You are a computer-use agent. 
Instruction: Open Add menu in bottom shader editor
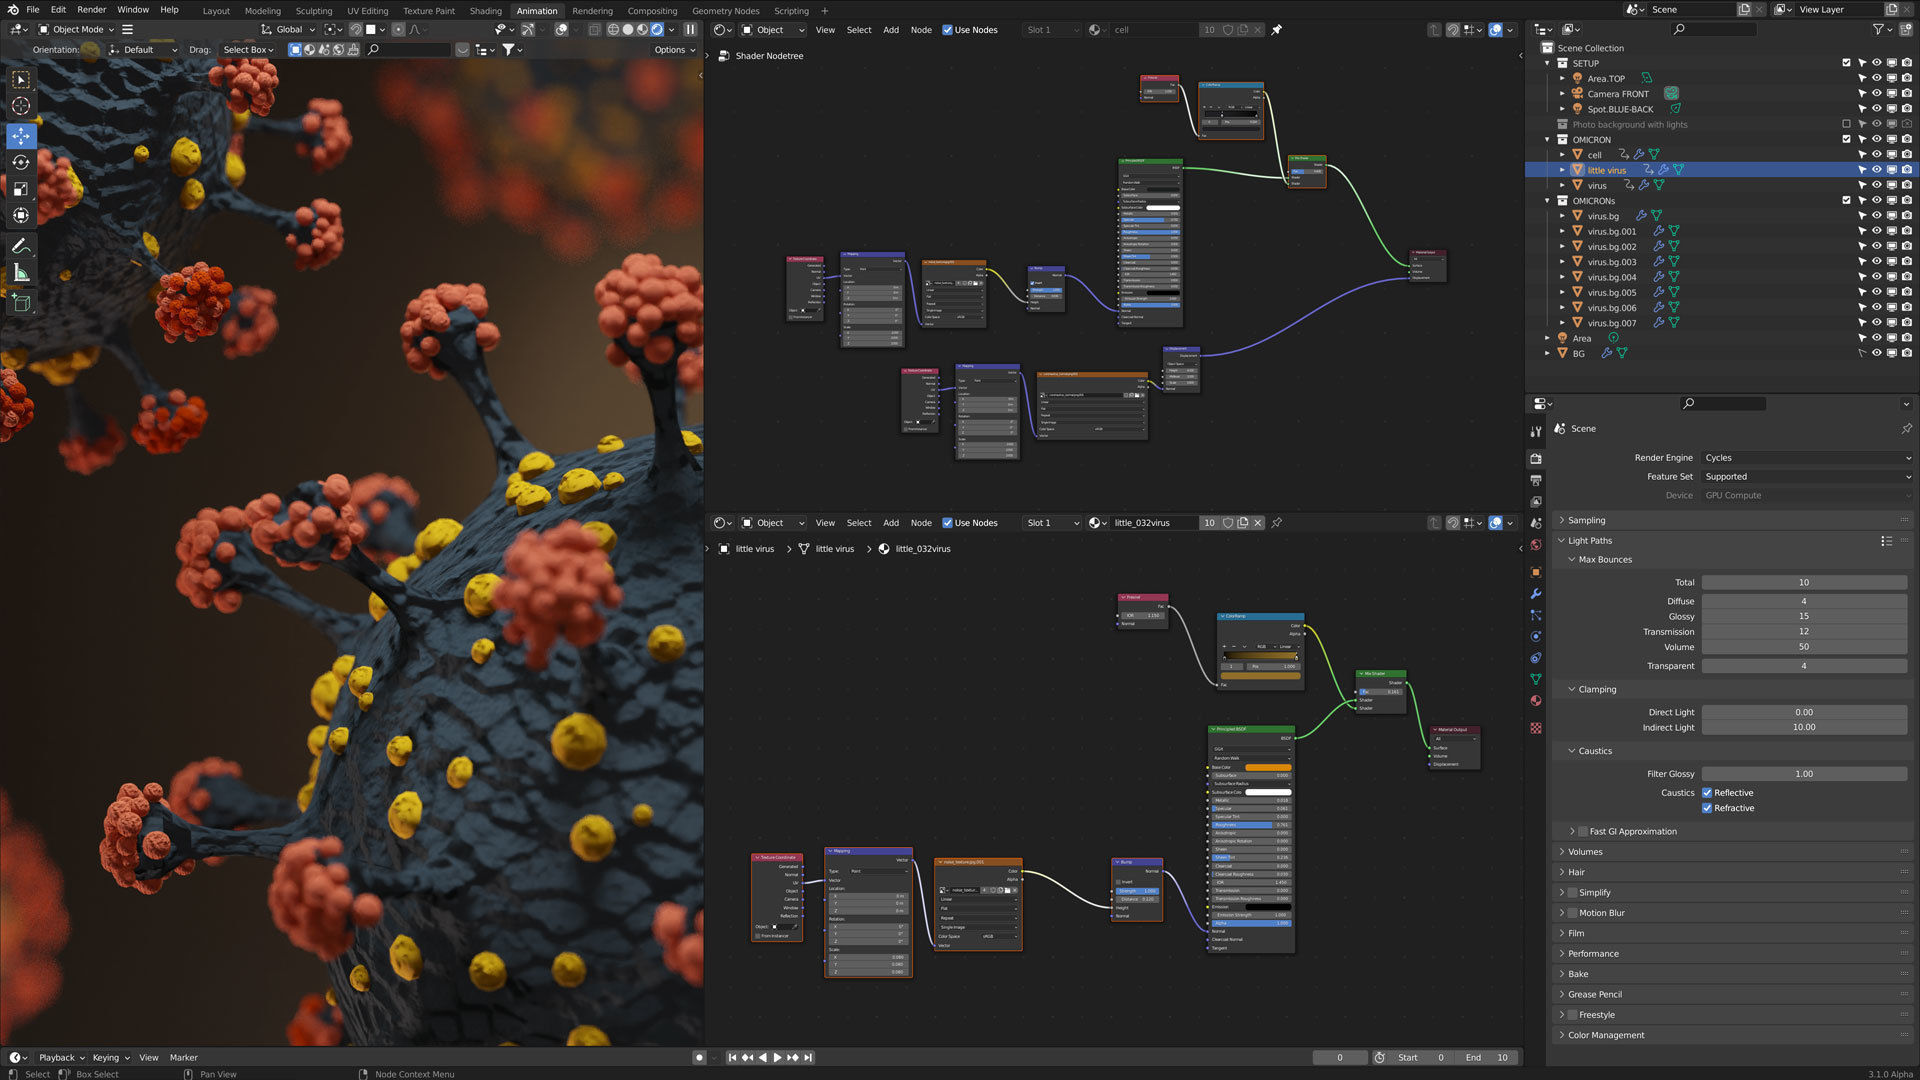(x=890, y=523)
